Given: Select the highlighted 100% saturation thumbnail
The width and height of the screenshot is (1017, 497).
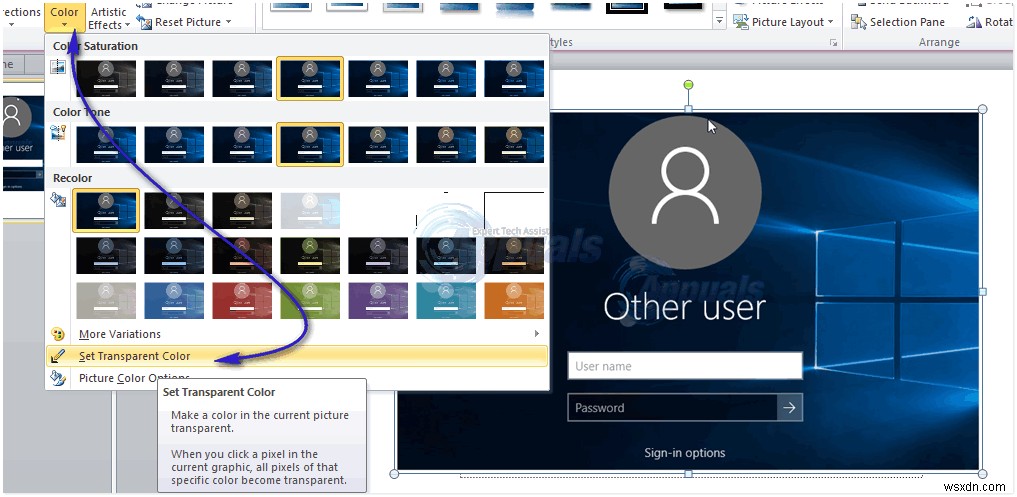Looking at the screenshot, I should click(310, 79).
